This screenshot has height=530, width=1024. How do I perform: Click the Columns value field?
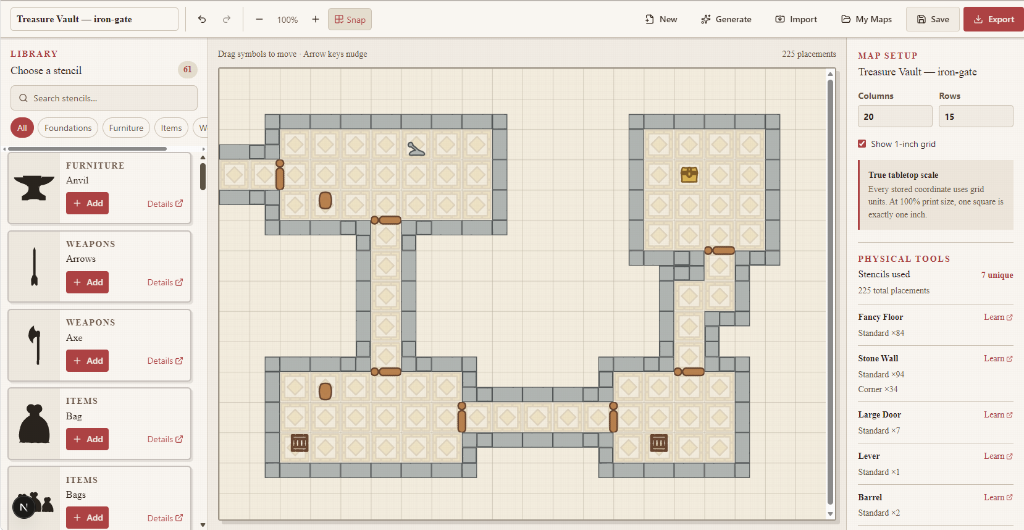click(x=895, y=116)
